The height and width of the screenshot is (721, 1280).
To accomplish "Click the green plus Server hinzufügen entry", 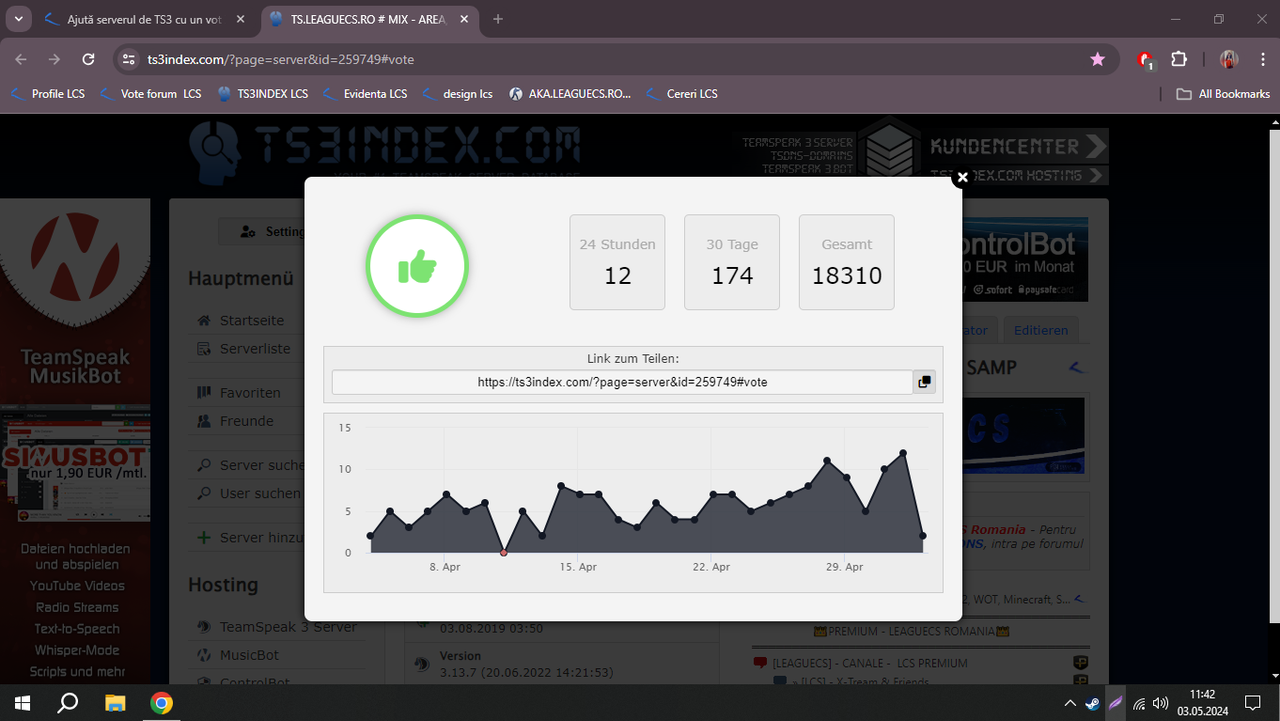I will click(248, 537).
